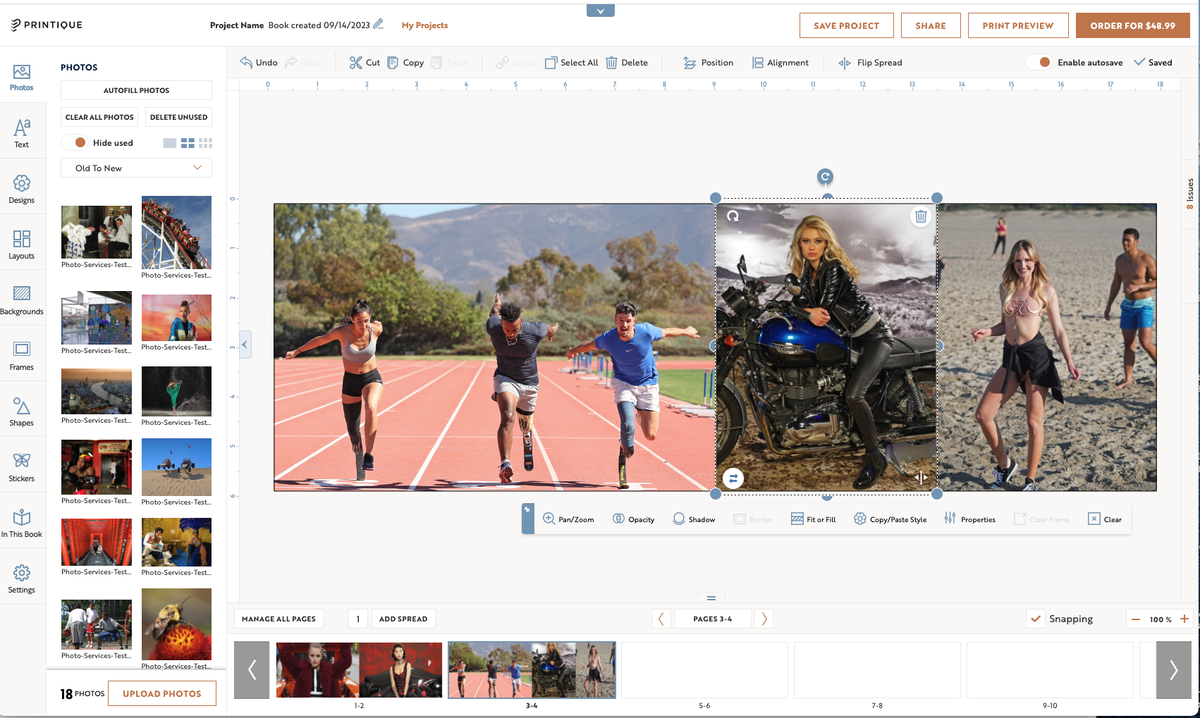Increase zoom with the plus control
This screenshot has width=1200, height=718.
pyautogui.click(x=1184, y=619)
